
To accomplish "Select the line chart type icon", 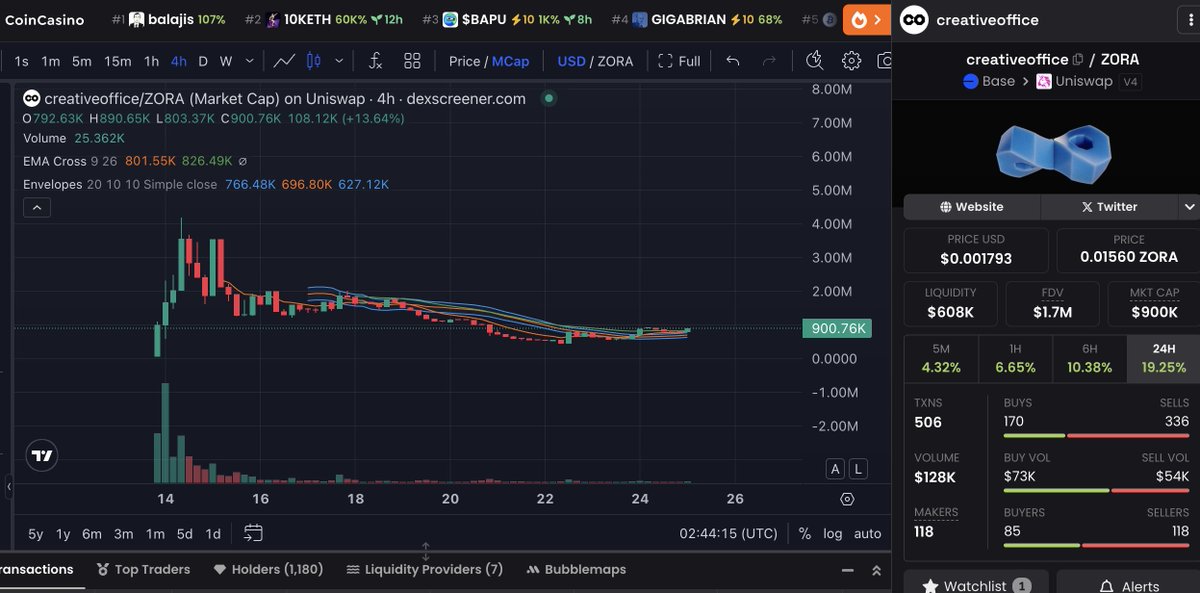I will tap(285, 60).
